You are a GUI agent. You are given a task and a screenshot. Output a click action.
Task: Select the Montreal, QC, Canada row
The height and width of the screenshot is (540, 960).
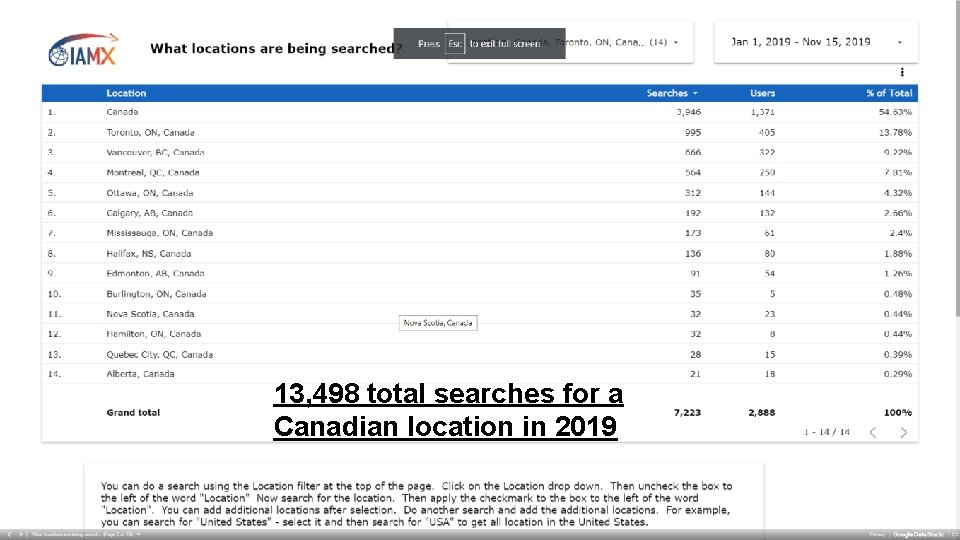tap(479, 173)
